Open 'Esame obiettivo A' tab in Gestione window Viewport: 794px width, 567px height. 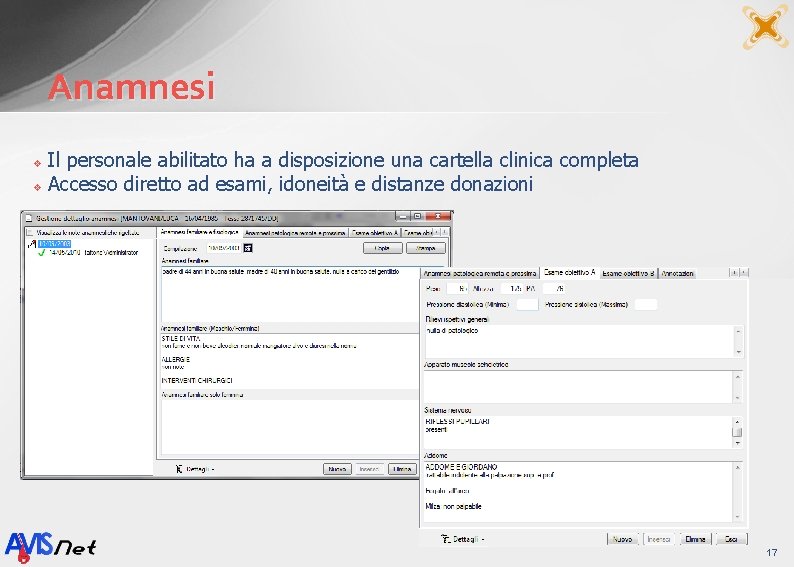pos(375,233)
